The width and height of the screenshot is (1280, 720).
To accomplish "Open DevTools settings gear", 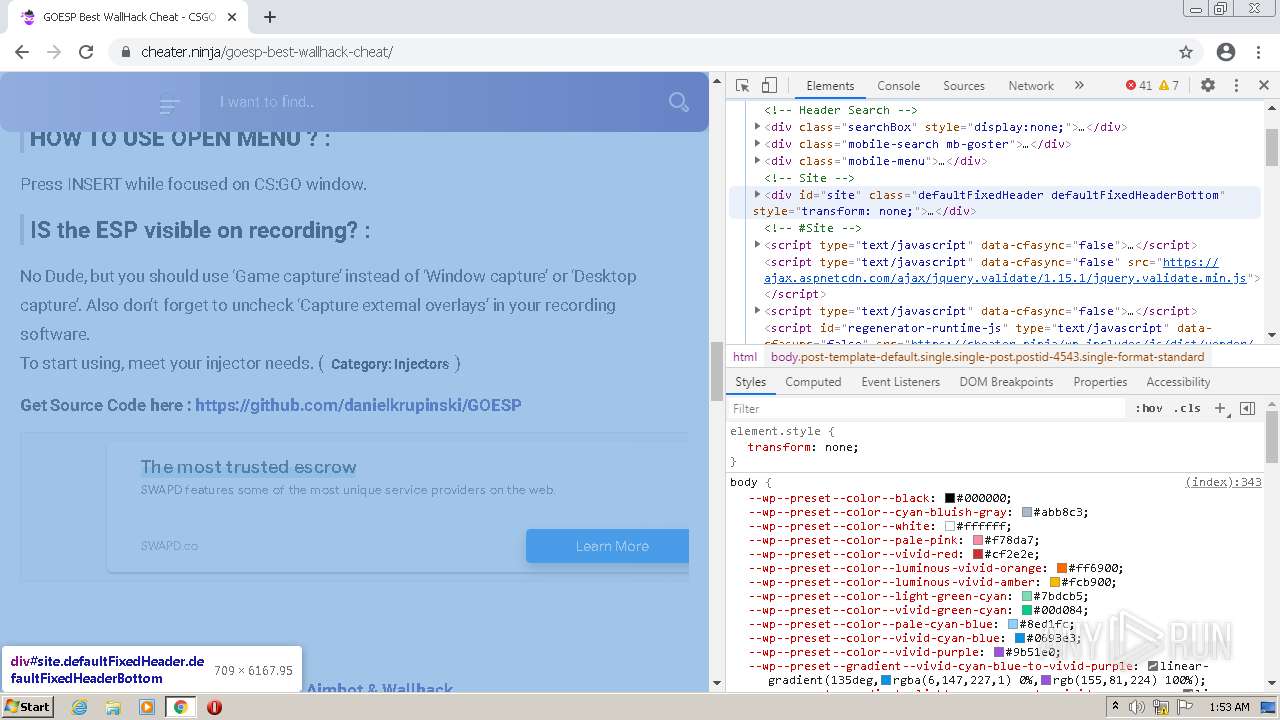I will click(1208, 86).
